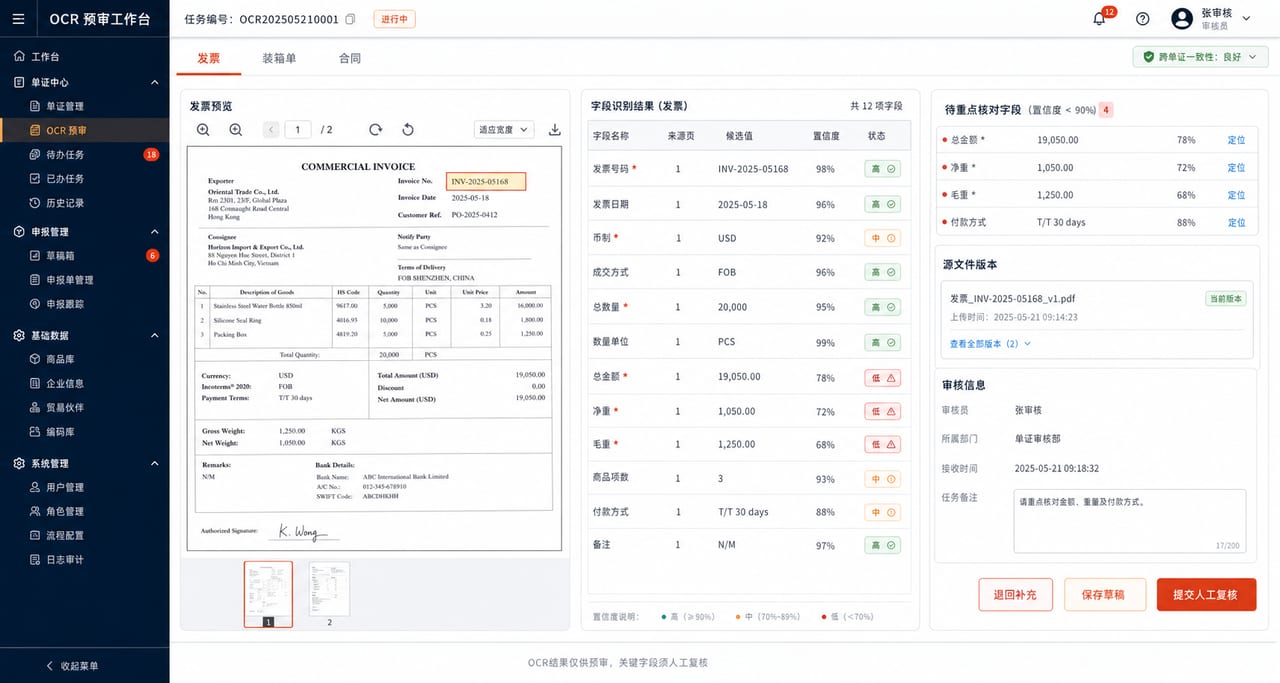Click the 待办任务 sidebar icon
This screenshot has height=683, width=1280.
[x=36, y=154]
